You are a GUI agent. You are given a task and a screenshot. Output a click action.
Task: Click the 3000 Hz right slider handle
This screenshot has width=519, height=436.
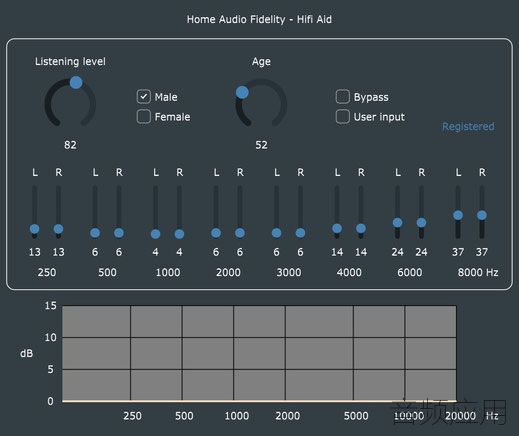click(300, 233)
